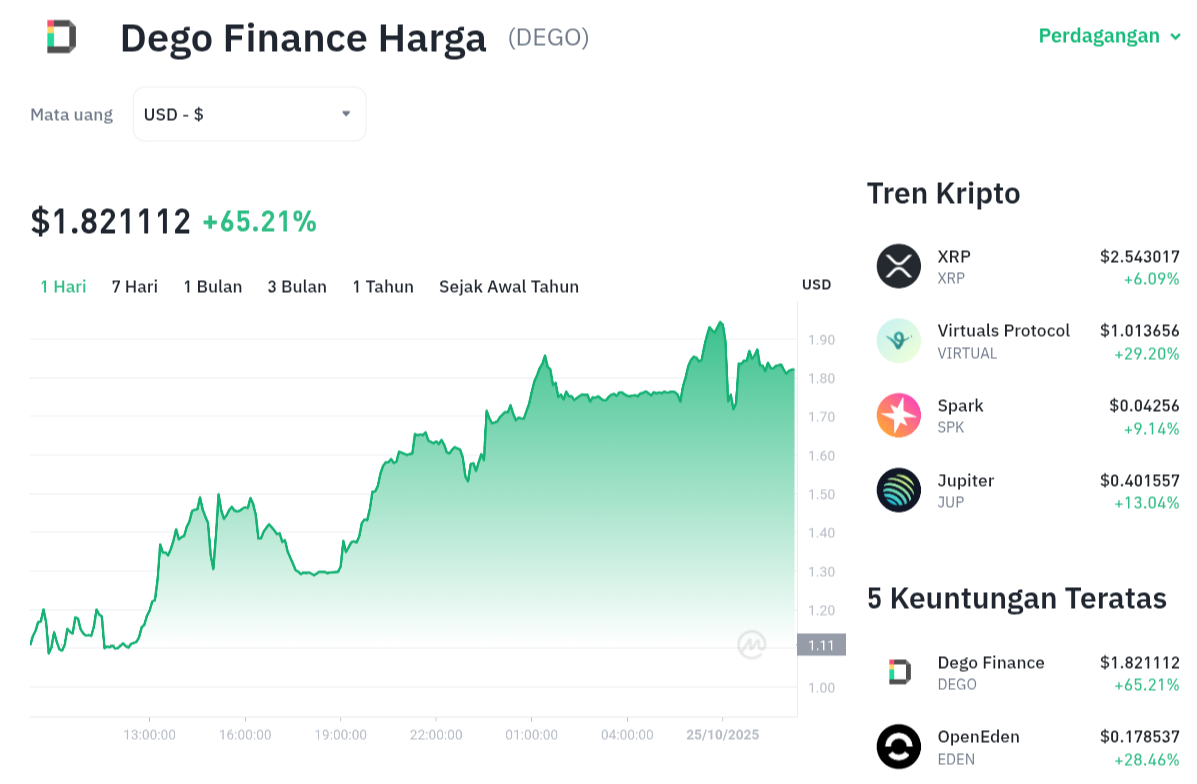This screenshot has height=784, width=1197.
Task: Select Sejak Awal Tahun range
Action: pyautogui.click(x=509, y=287)
